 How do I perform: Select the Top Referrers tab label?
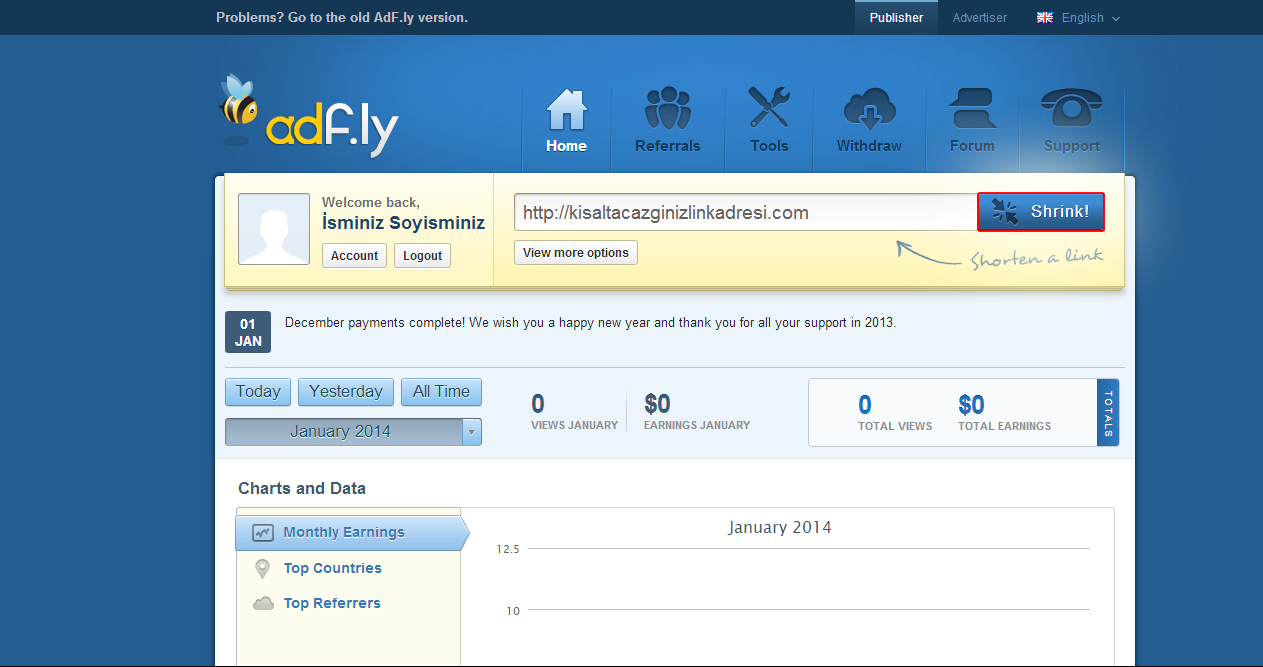pos(332,603)
